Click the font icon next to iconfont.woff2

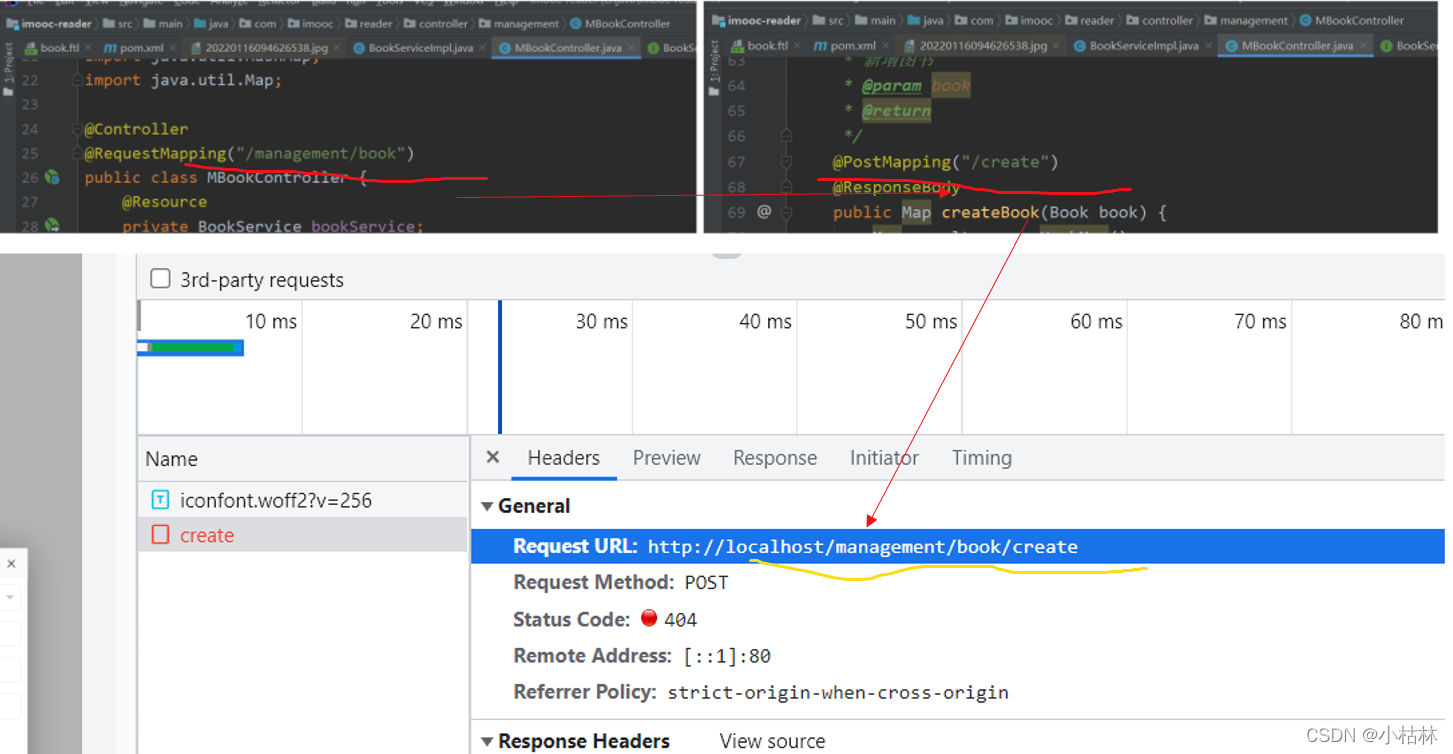160,500
